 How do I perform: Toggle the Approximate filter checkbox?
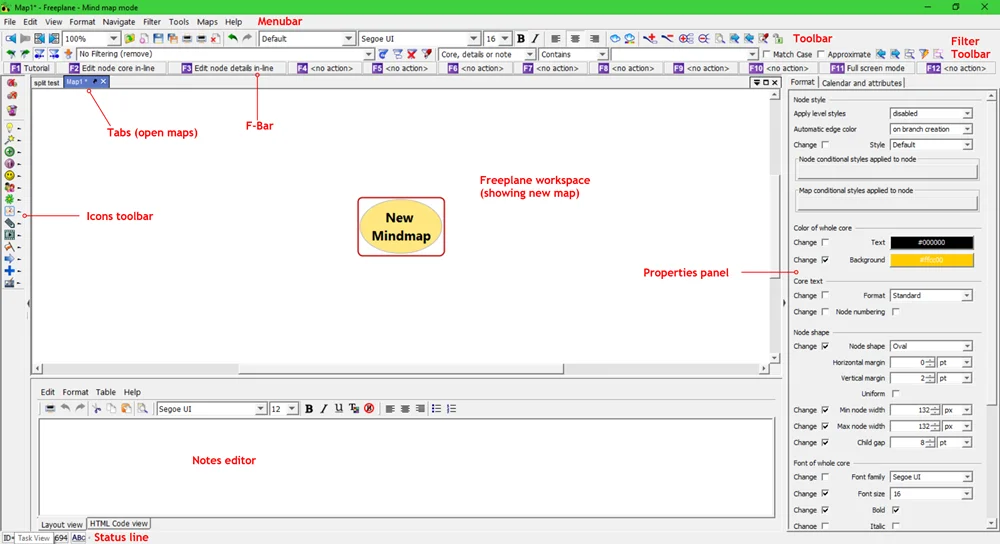point(821,54)
